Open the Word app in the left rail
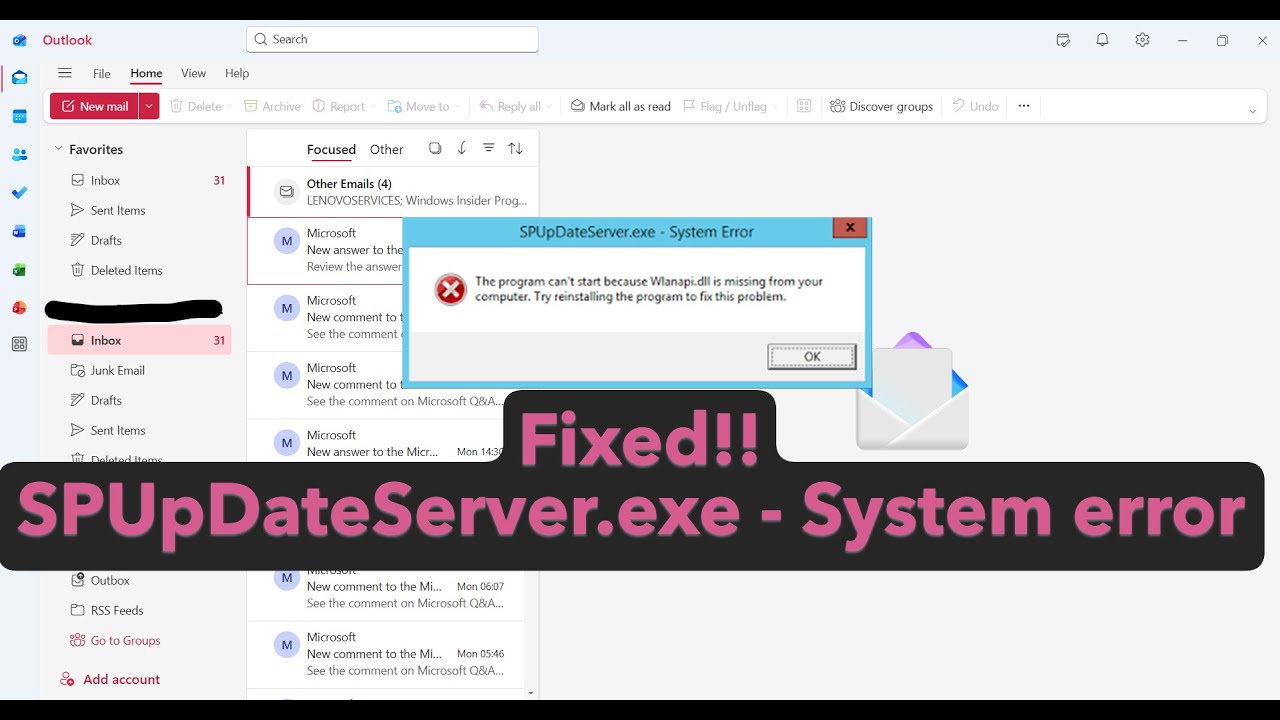The height and width of the screenshot is (720, 1280). coord(19,231)
